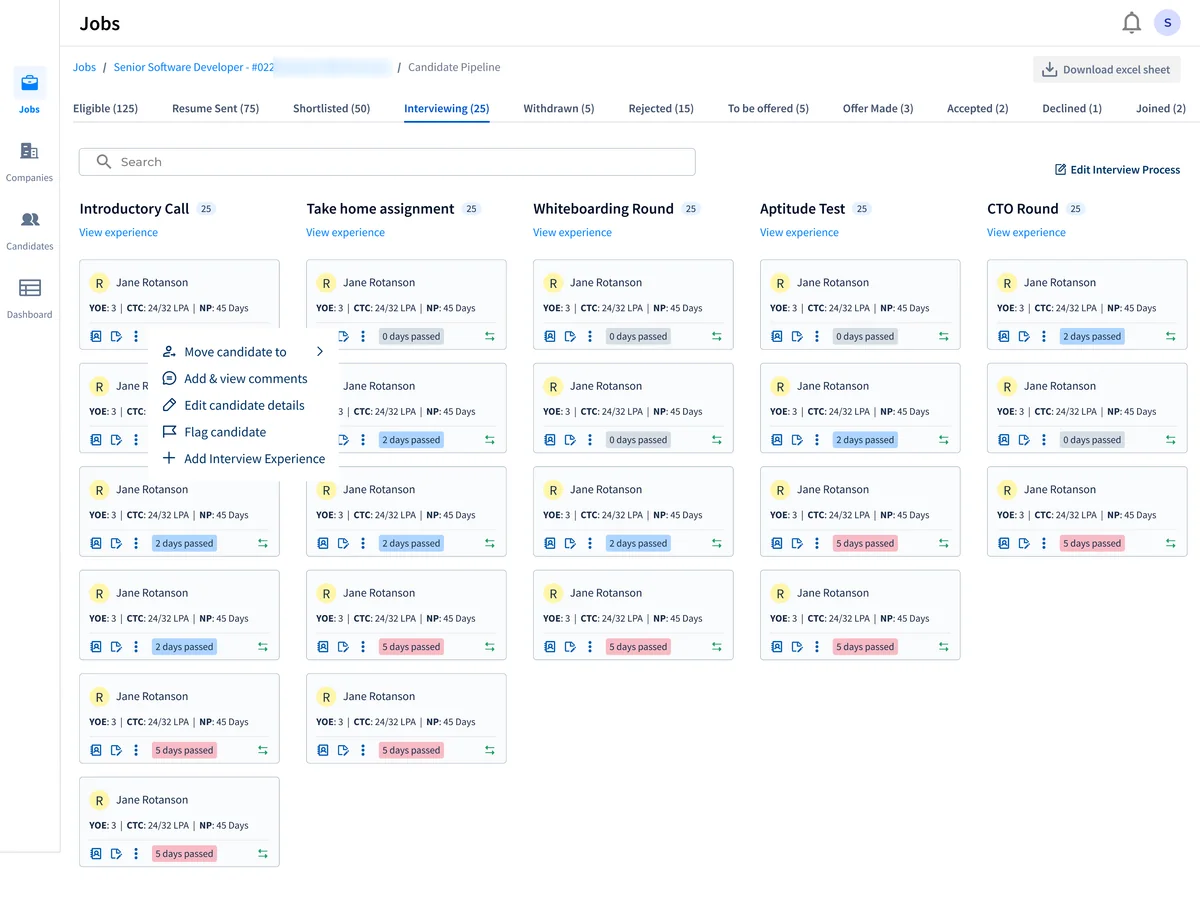Open three-dots menu on Whiteboarding Round 2-days card
Image resolution: width=1200 pixels, height=897 pixels.
[590, 544]
